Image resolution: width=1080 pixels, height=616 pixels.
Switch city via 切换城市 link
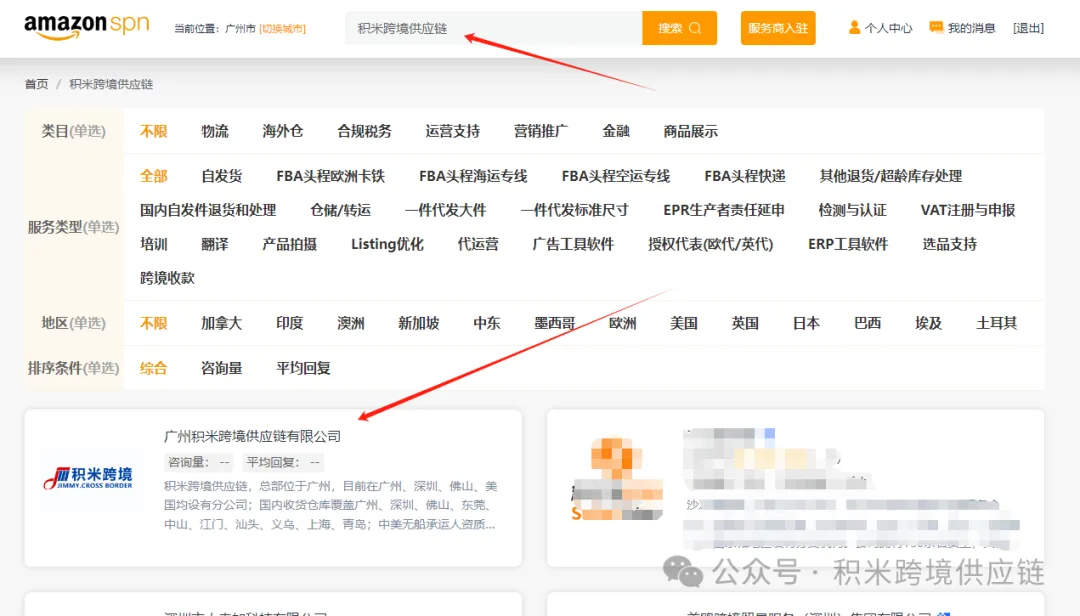[x=282, y=29]
